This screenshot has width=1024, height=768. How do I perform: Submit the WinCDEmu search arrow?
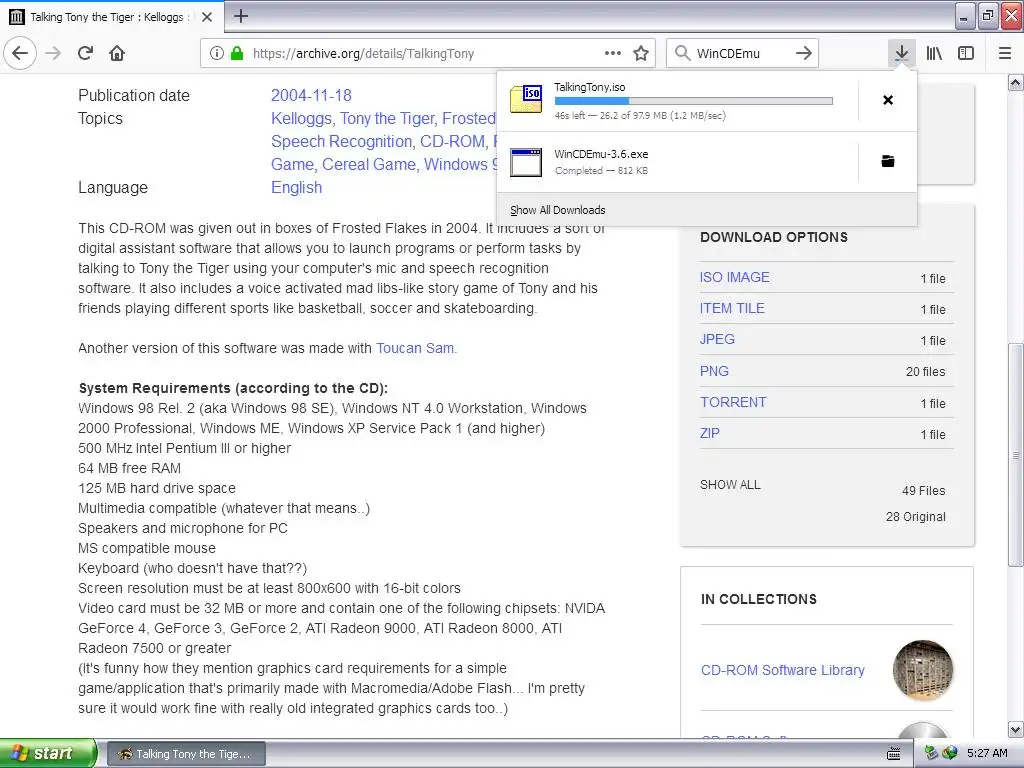click(x=804, y=53)
